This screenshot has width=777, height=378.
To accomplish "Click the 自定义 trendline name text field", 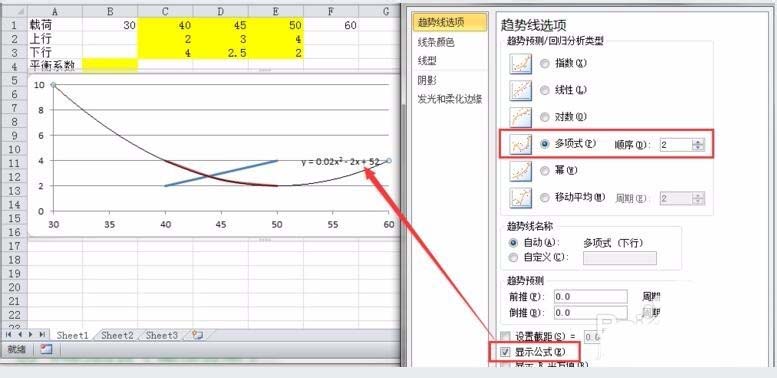I will tap(620, 258).
